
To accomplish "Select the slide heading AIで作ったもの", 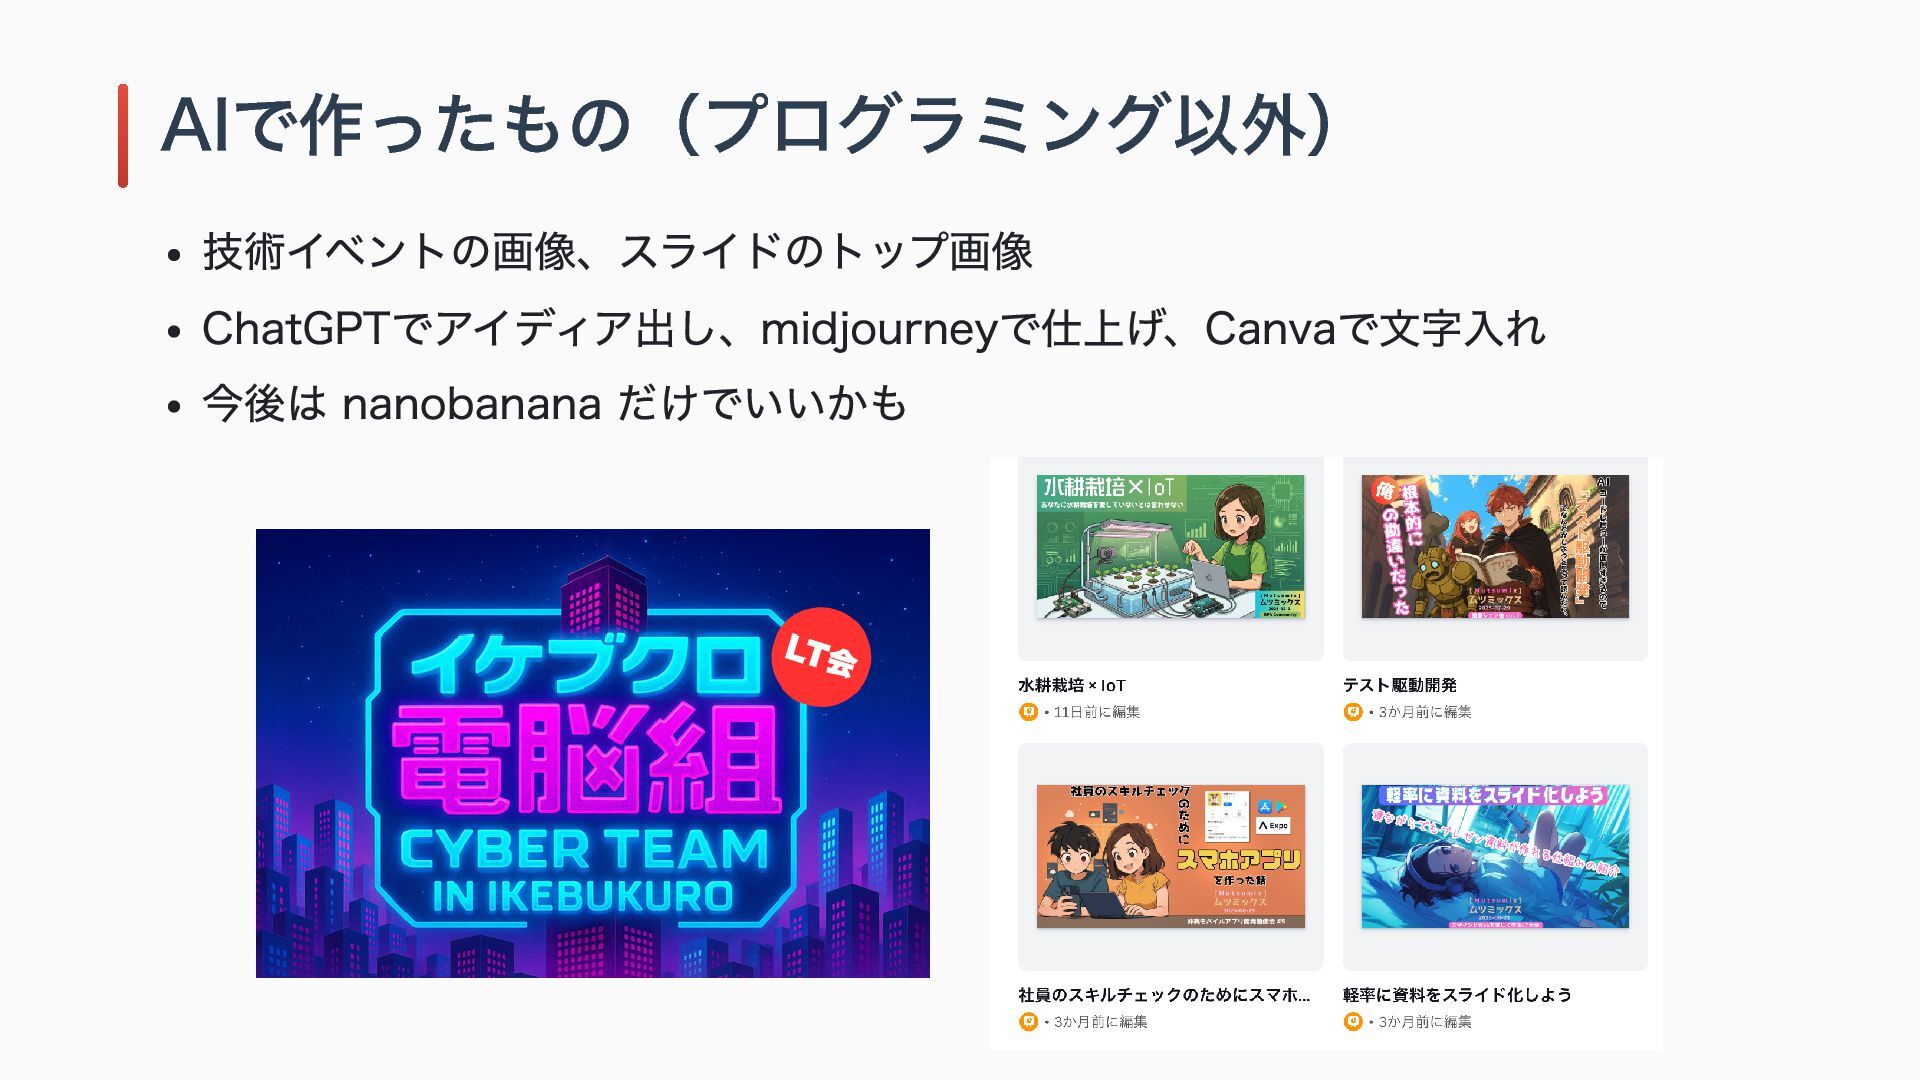I will [395, 127].
